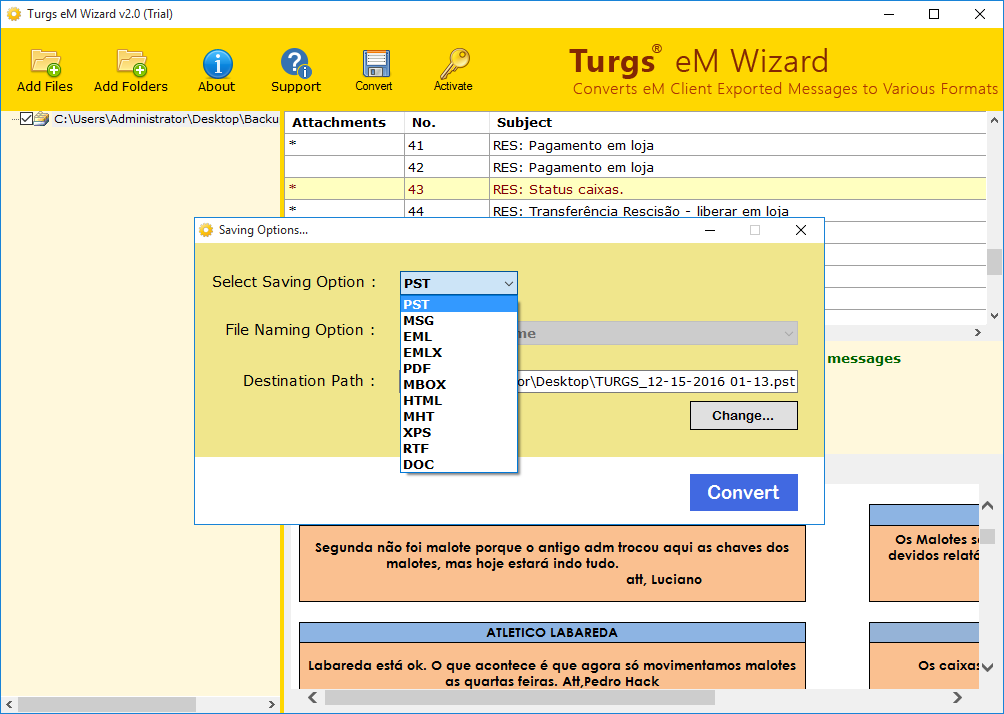Pick MHT from the dropdown list

pyautogui.click(x=458, y=416)
